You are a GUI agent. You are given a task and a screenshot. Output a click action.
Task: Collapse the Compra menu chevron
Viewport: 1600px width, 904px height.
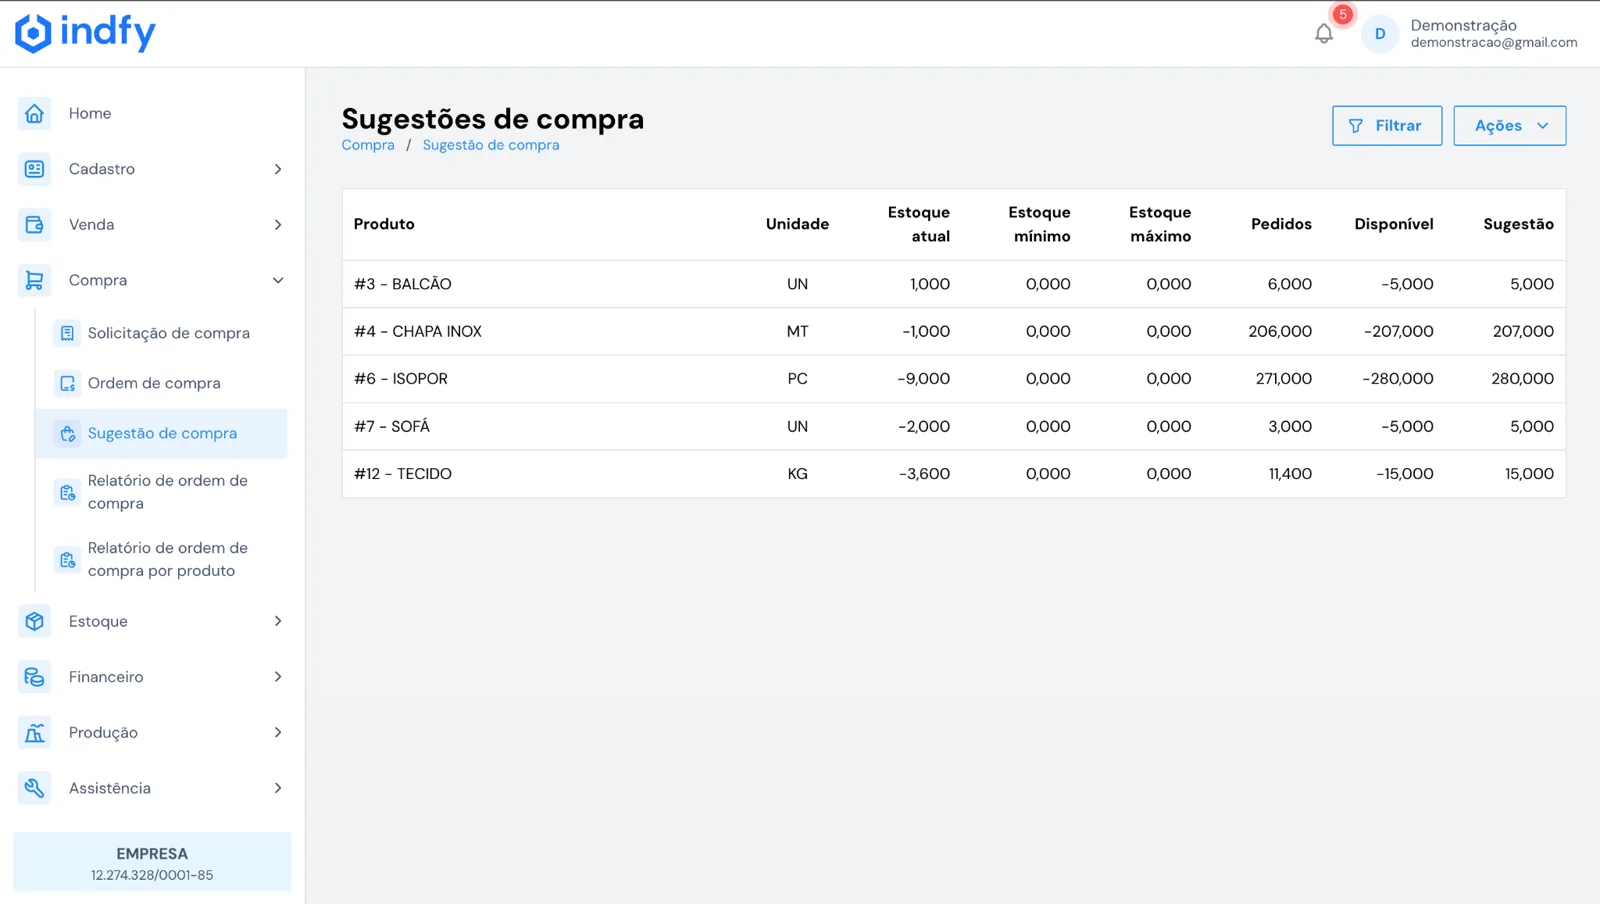point(278,280)
